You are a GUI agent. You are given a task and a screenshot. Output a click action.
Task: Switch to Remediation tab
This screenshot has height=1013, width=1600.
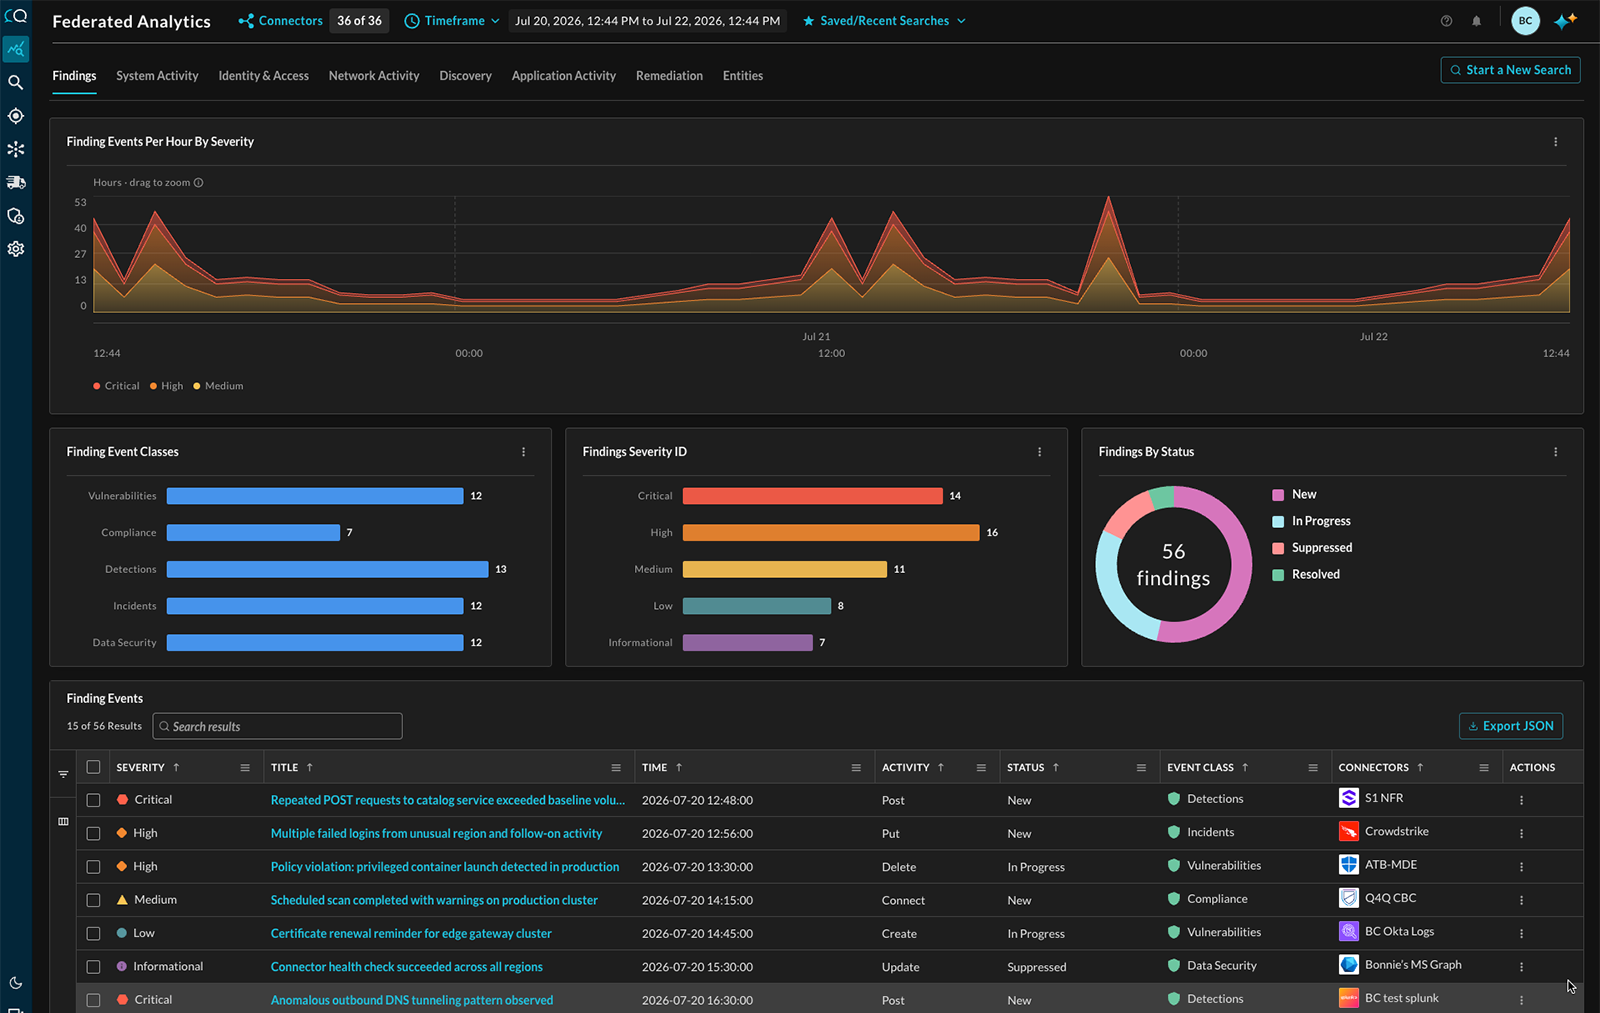point(669,76)
